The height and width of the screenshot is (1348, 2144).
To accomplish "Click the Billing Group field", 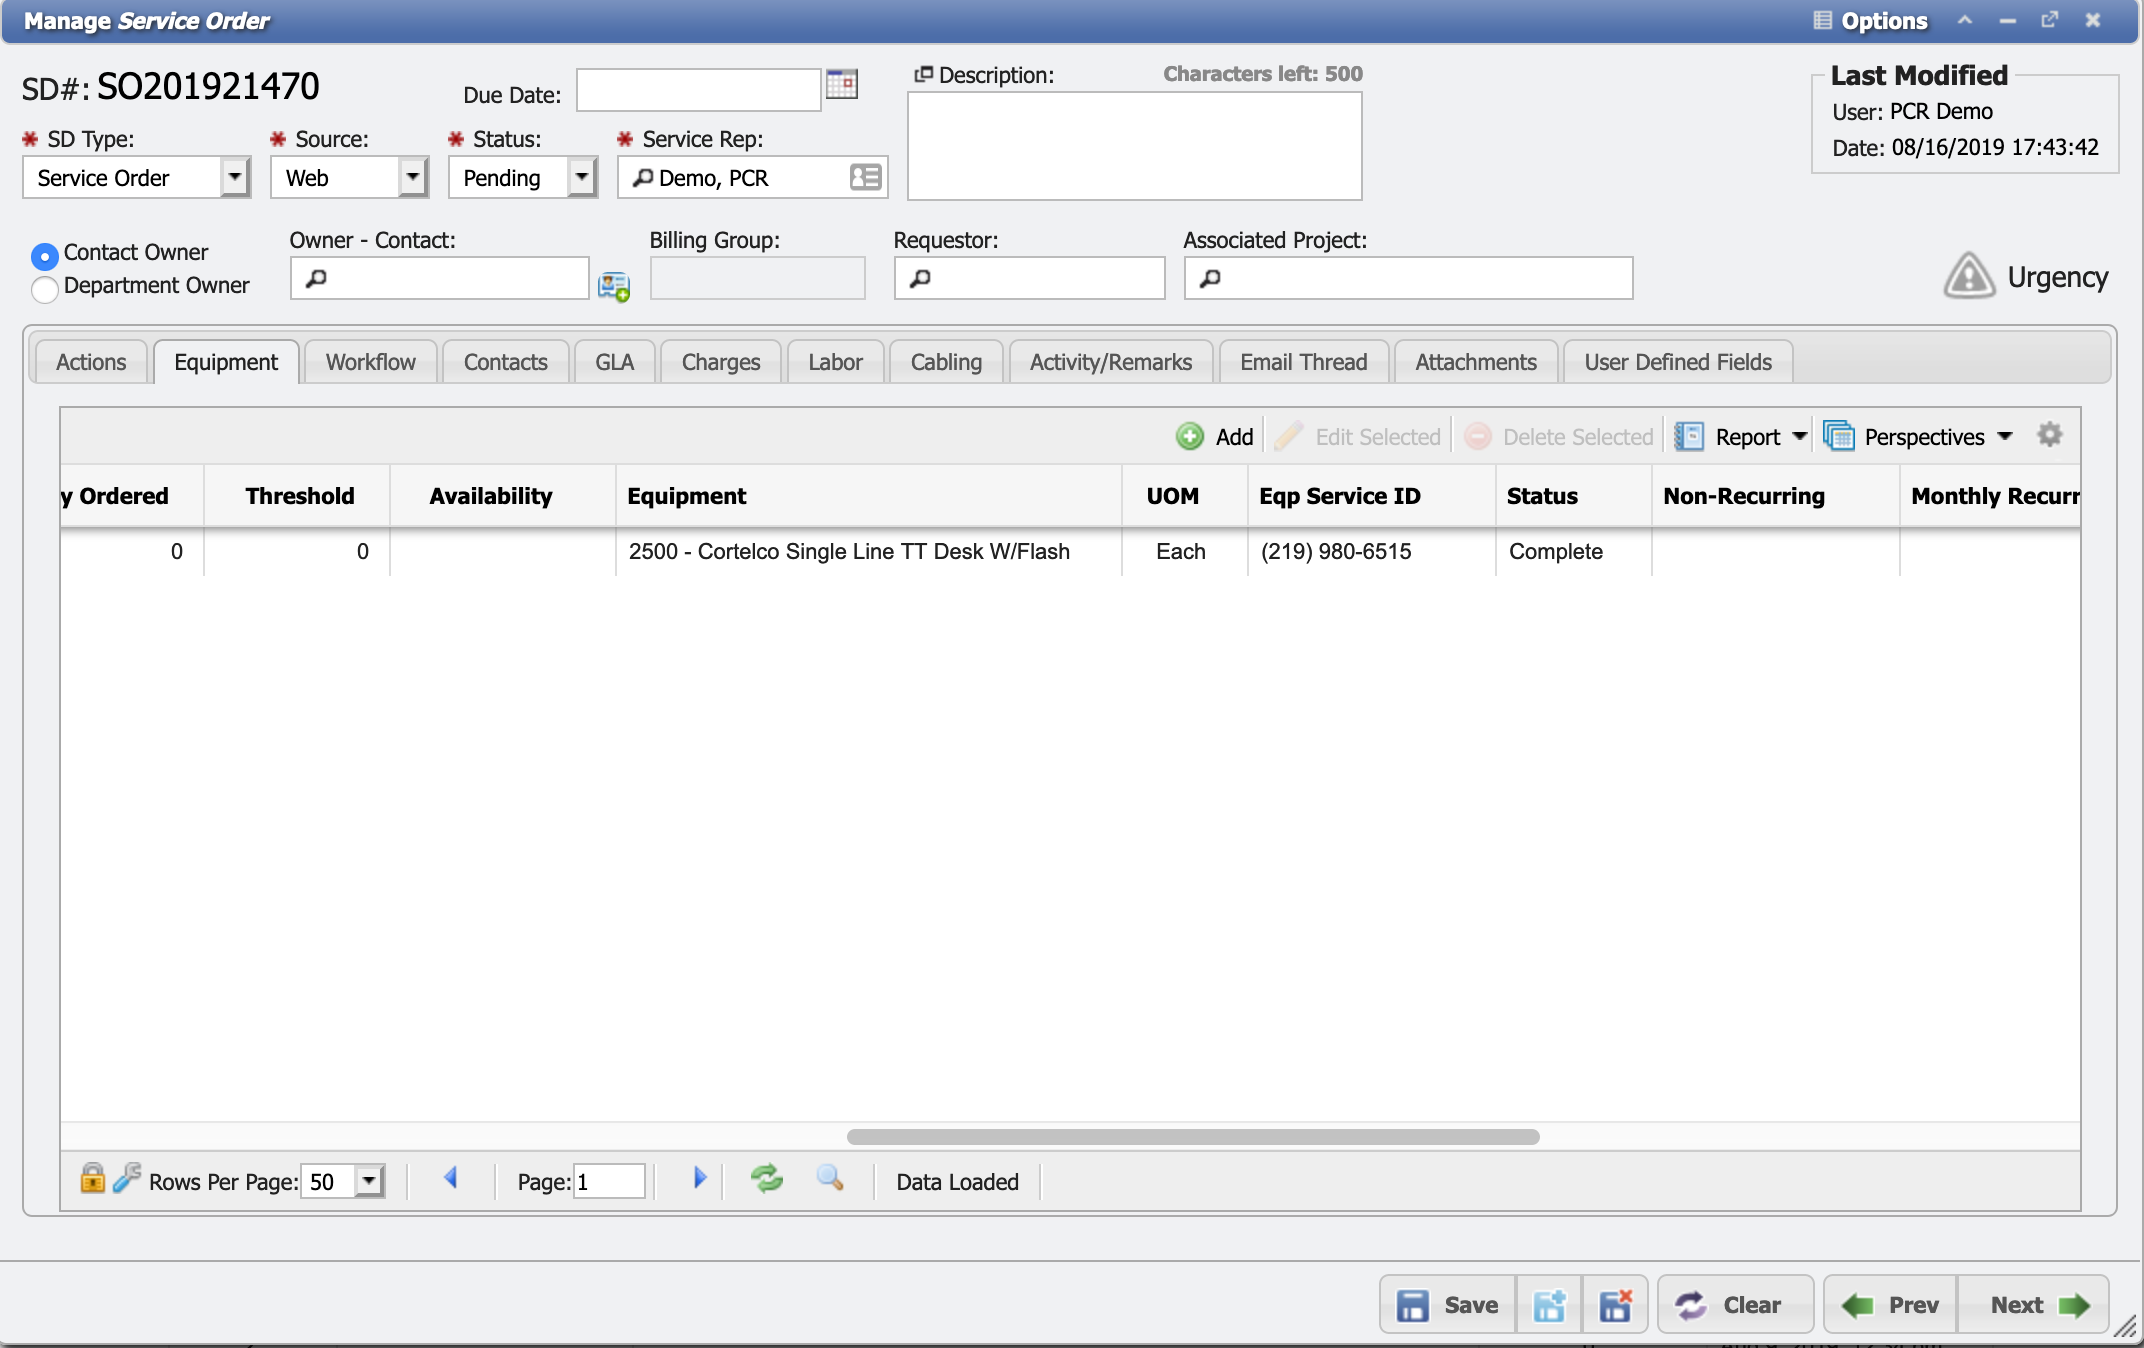I will point(758,278).
